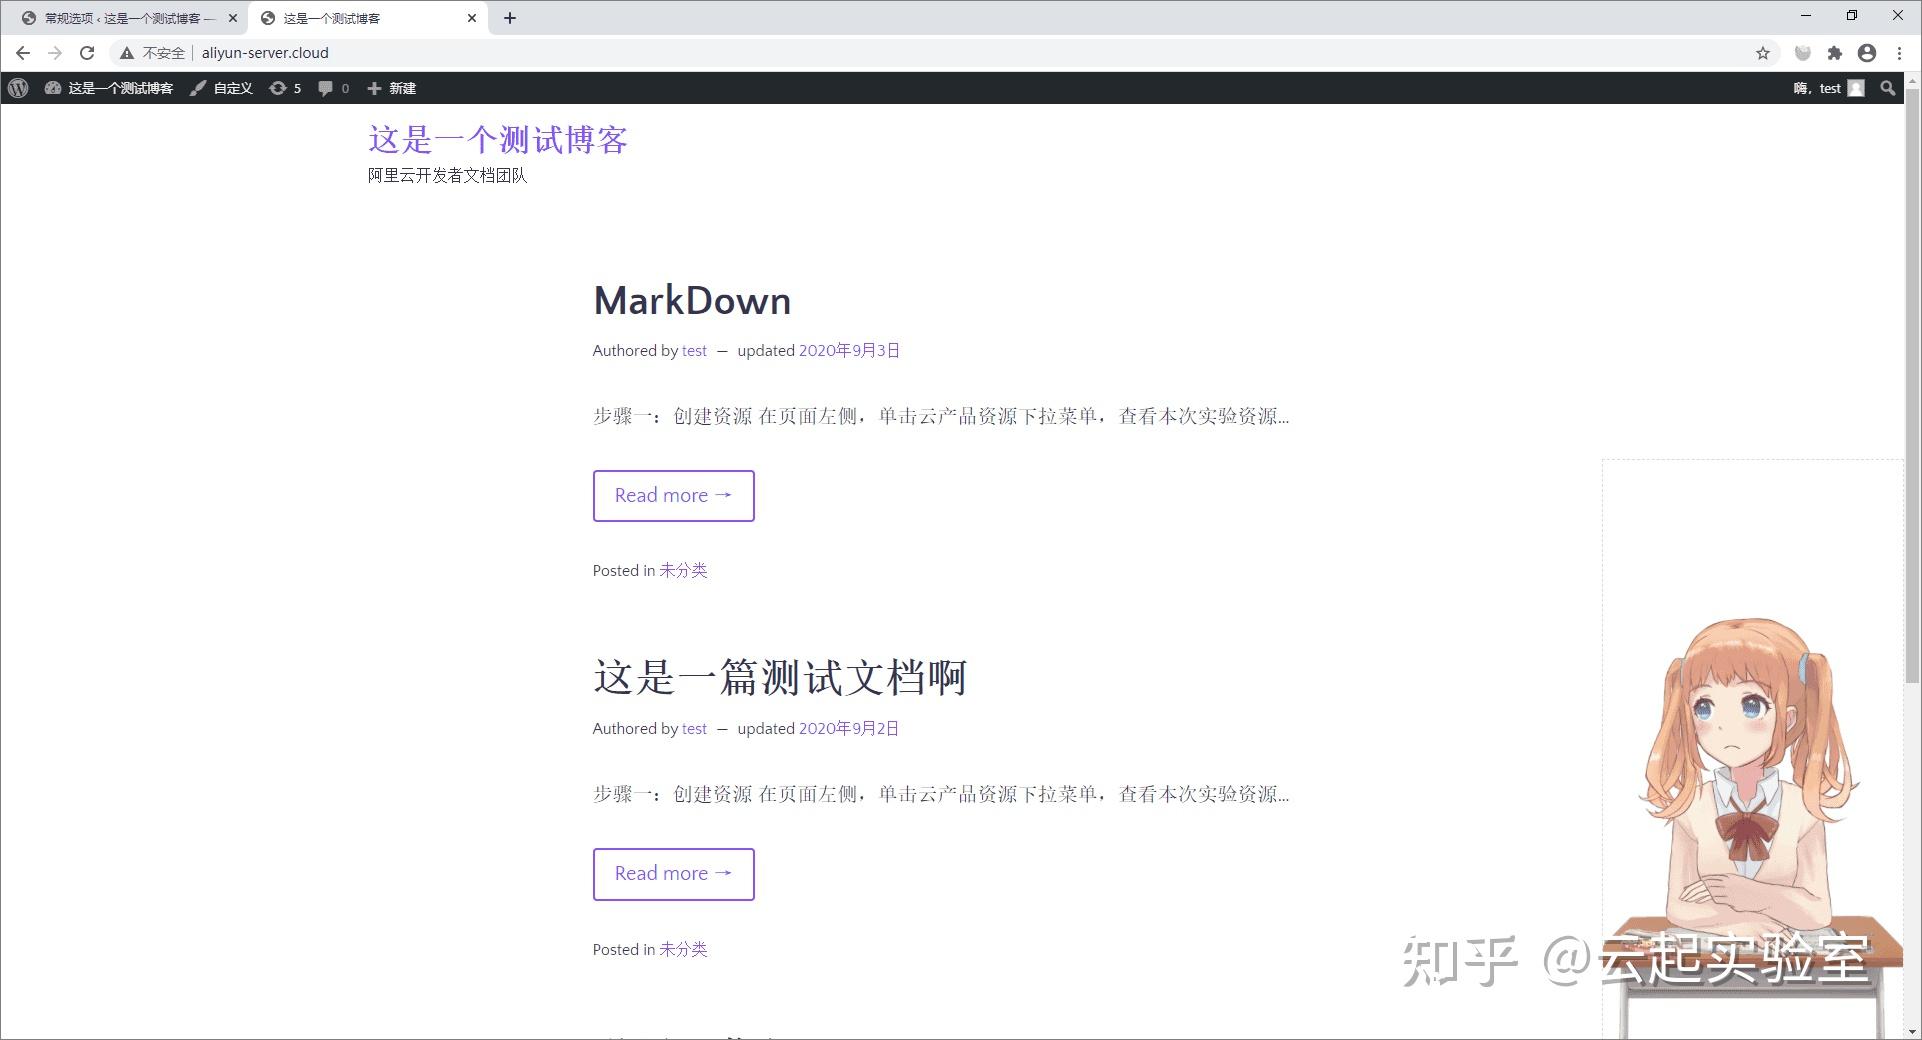The height and width of the screenshot is (1040, 1922).
Task: Focus the address bar showing aliyun-server.cloud
Action: click(940, 53)
